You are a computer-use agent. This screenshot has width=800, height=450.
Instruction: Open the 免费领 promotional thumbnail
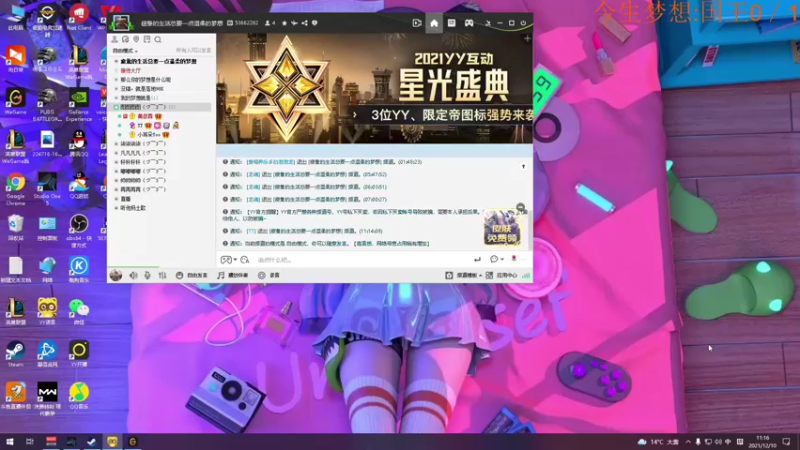click(502, 228)
